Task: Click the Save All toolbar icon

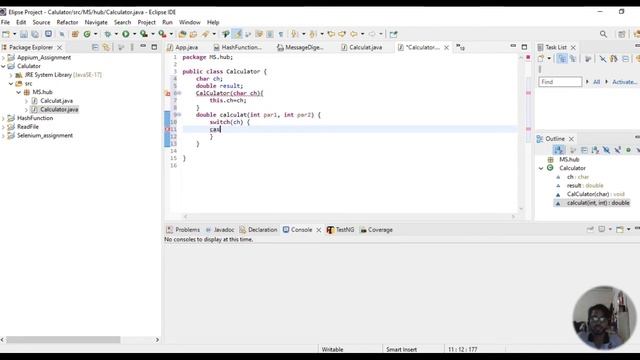Action: point(35,34)
